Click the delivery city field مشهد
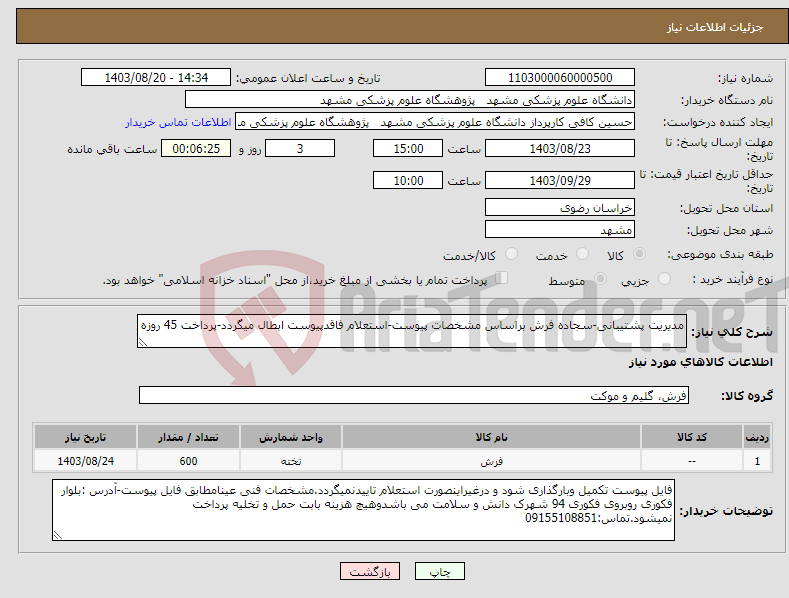This screenshot has width=789, height=598. coord(560,230)
